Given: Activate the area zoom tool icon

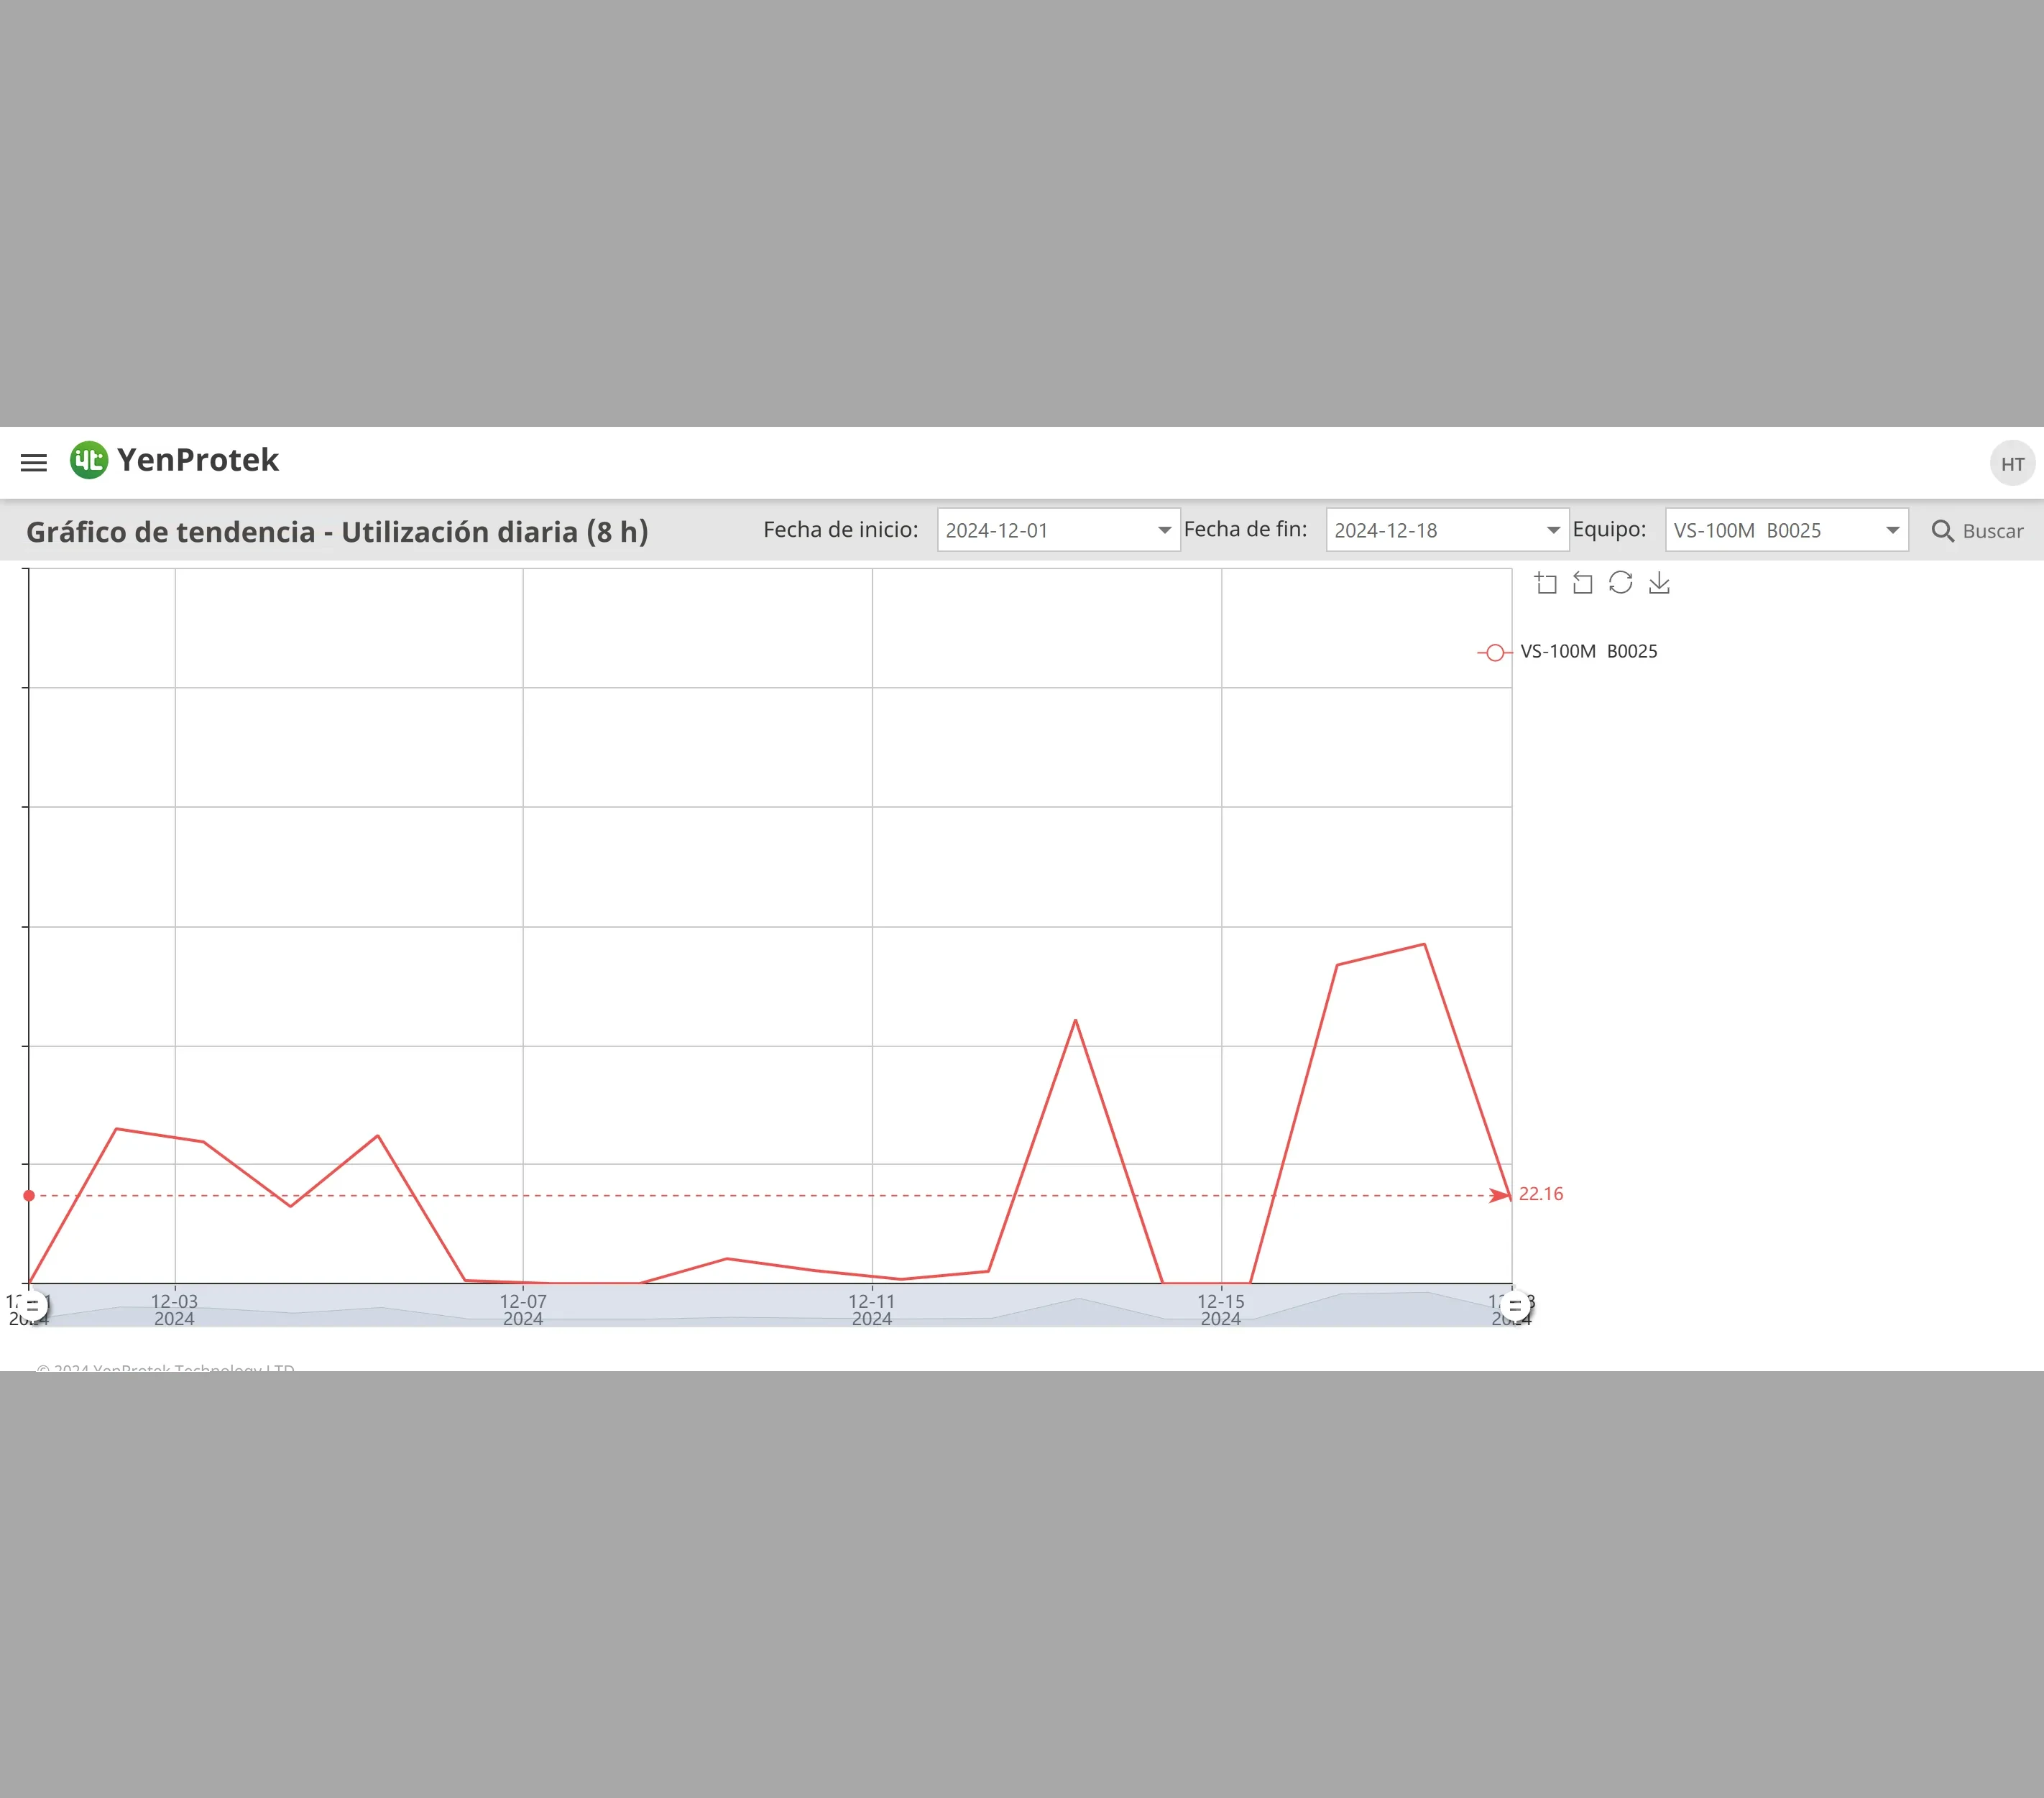Looking at the screenshot, I should (1546, 583).
